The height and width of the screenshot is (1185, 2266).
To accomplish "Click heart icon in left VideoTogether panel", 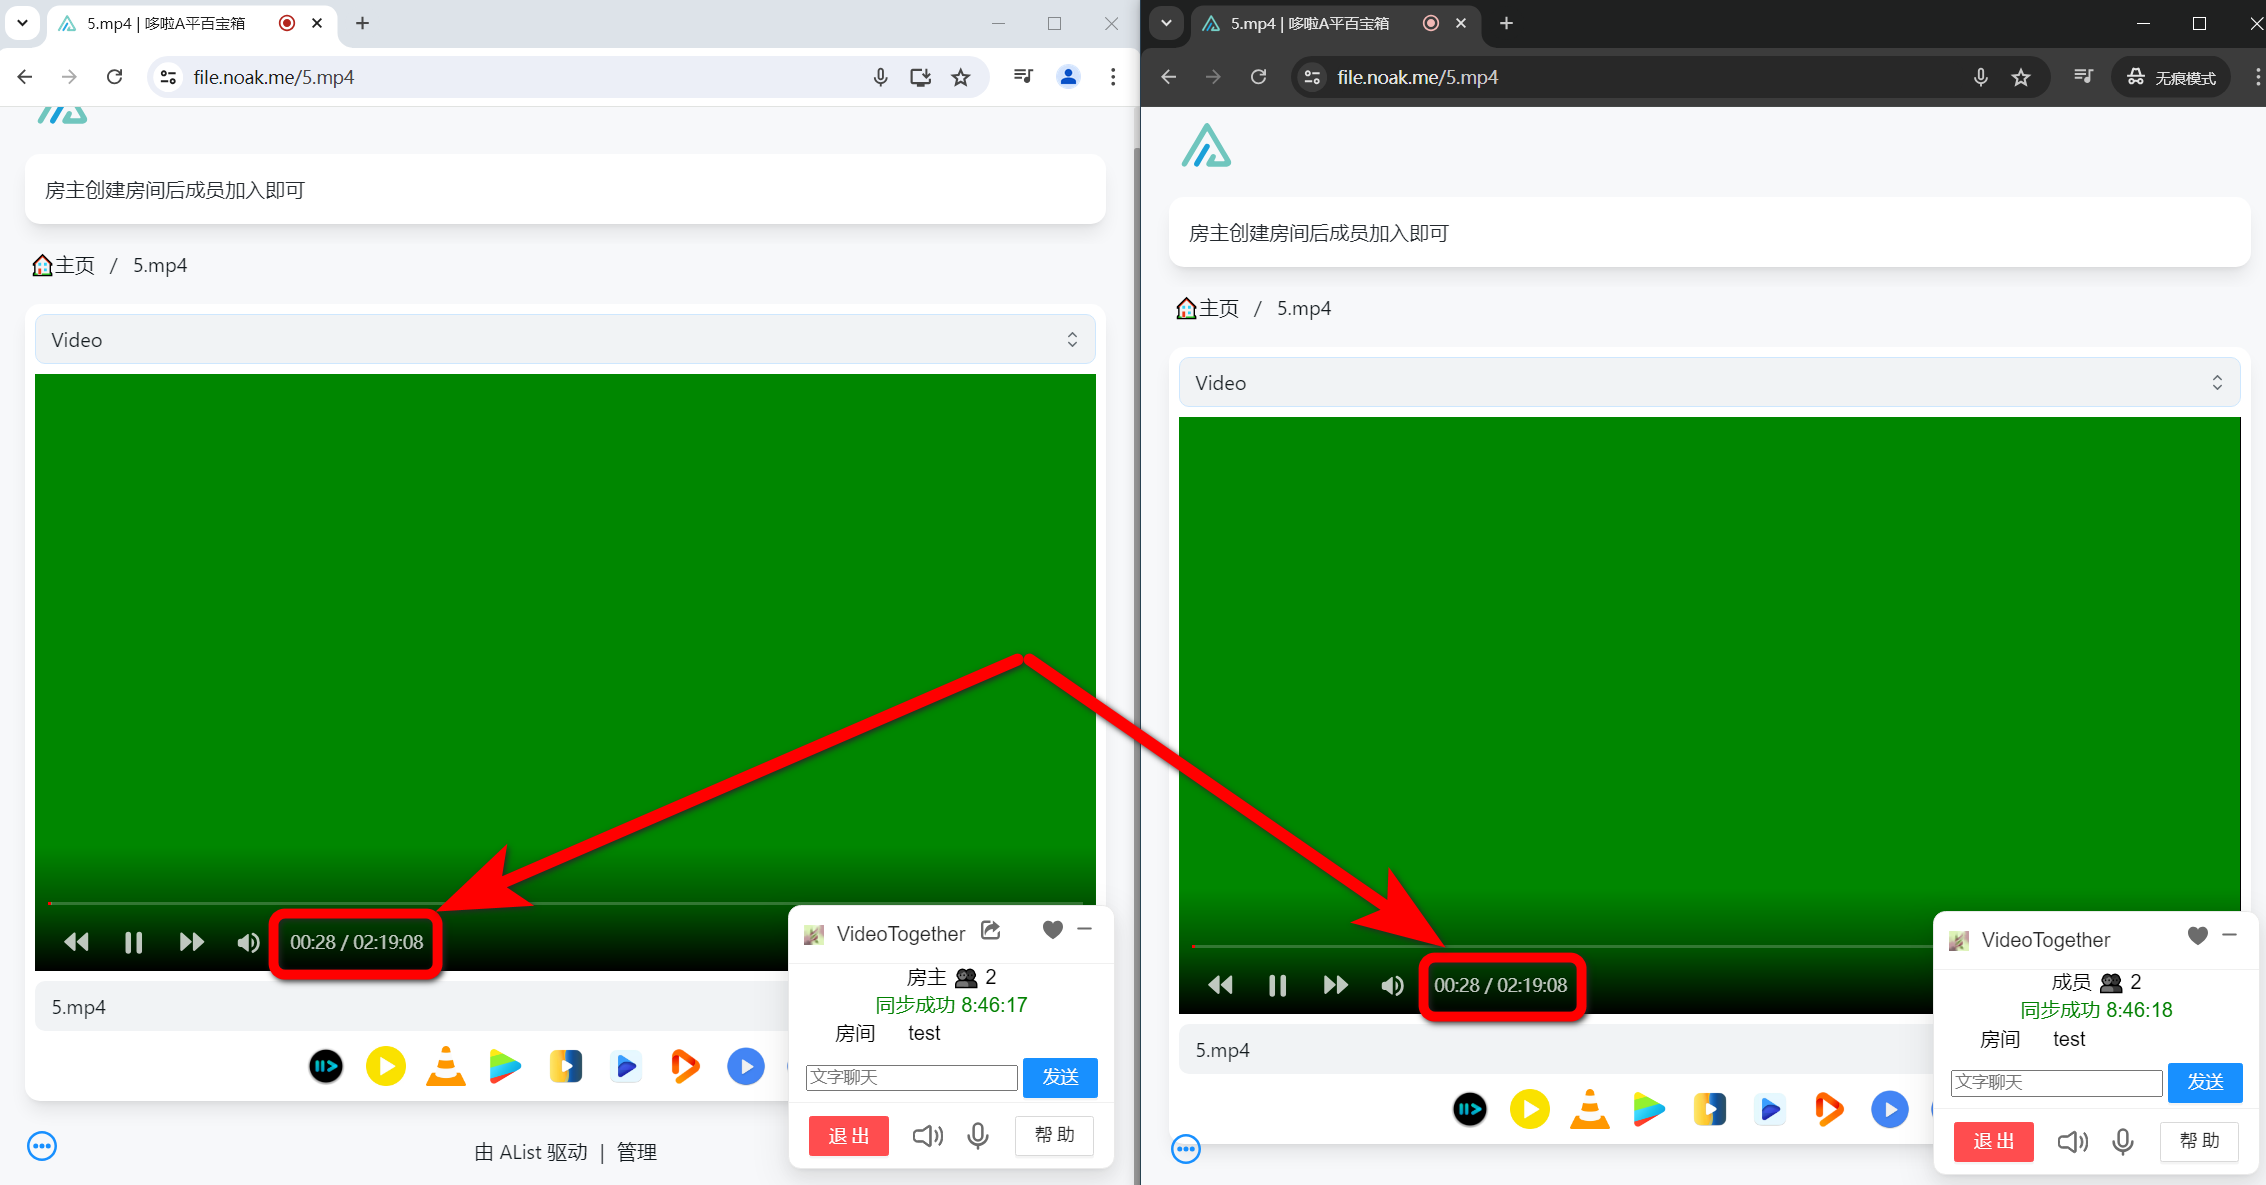I will coord(1052,930).
